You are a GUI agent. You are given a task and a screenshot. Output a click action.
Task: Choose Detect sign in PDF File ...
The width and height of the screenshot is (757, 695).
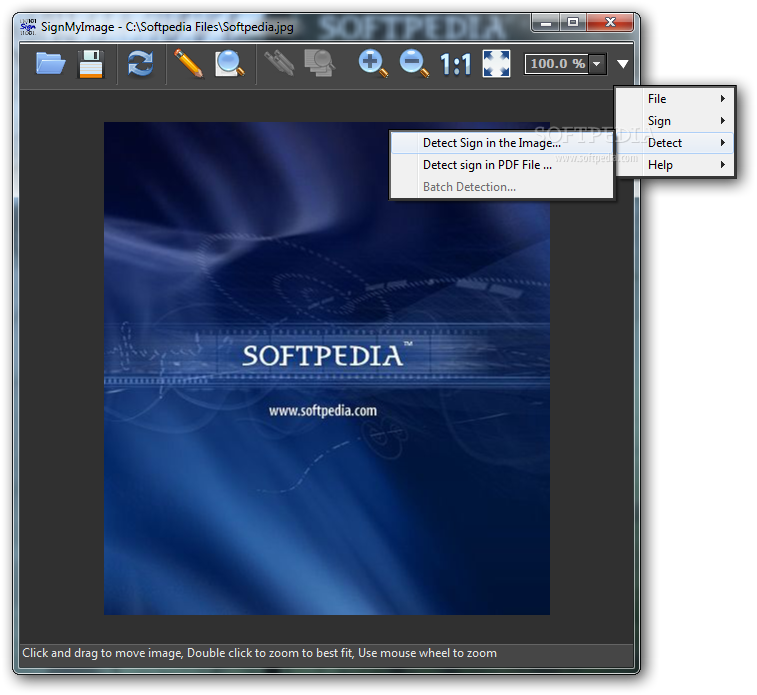pyautogui.click(x=502, y=165)
